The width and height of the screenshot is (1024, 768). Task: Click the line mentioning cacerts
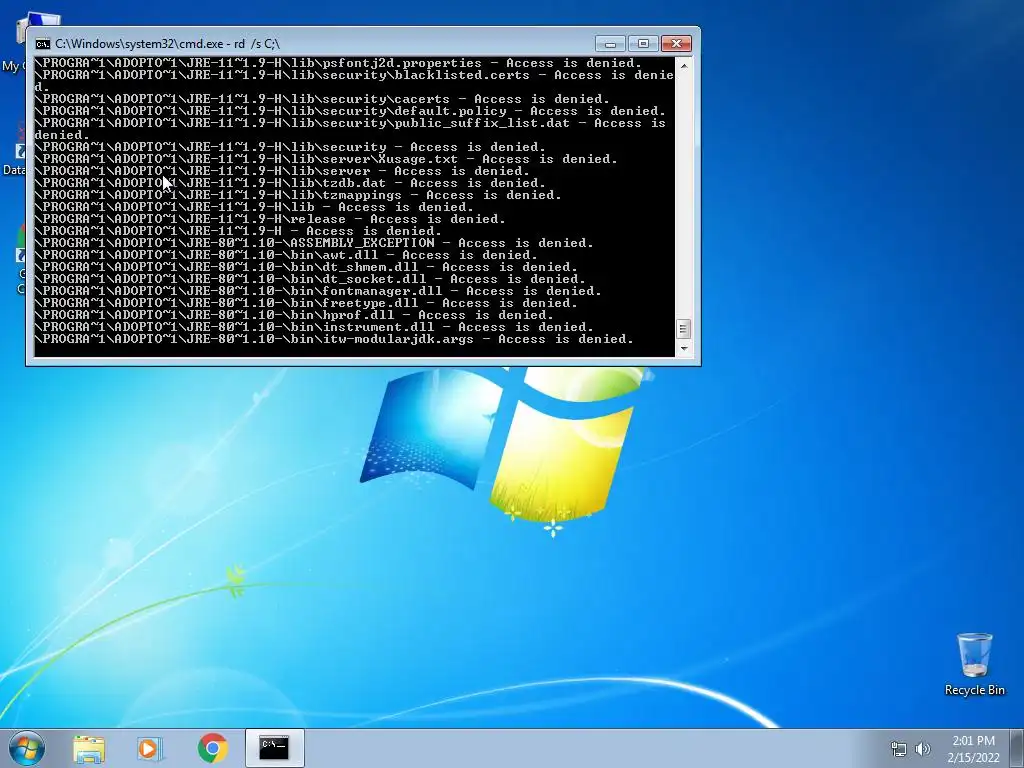point(322,99)
